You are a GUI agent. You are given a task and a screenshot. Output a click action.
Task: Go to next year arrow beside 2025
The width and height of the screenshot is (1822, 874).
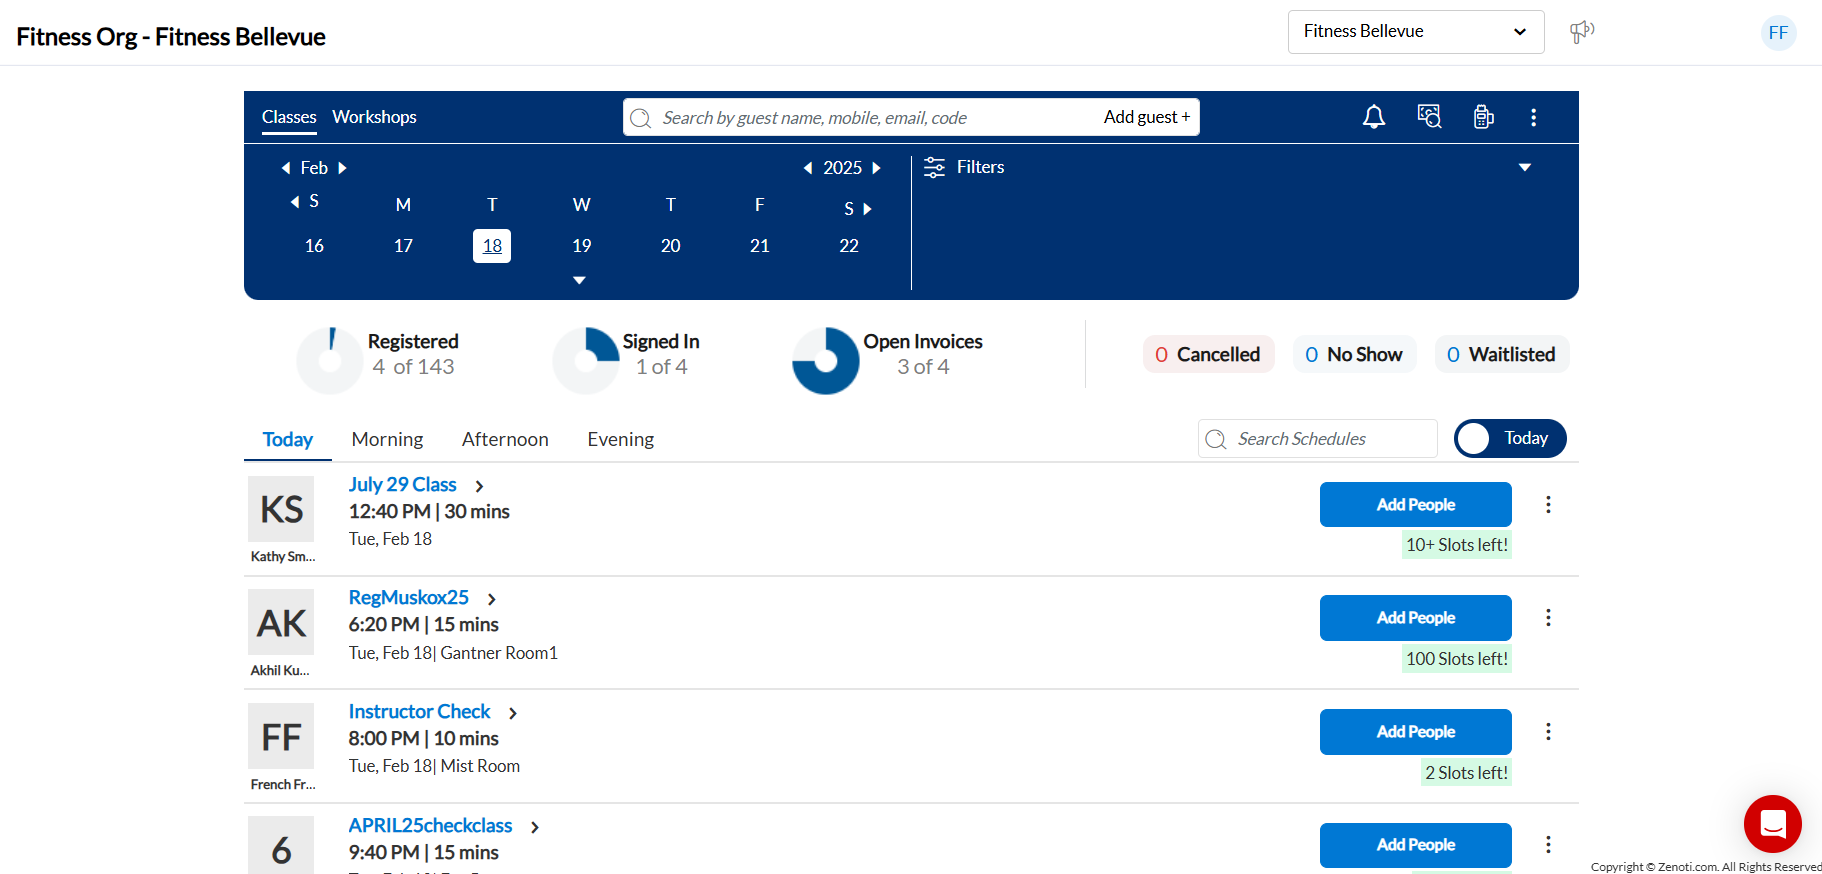coord(877,168)
